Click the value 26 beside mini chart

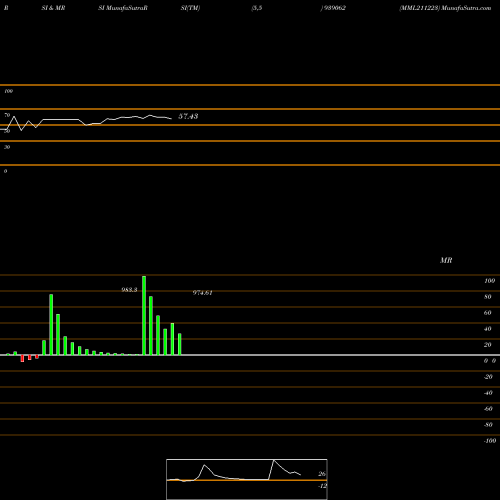pos(322,474)
